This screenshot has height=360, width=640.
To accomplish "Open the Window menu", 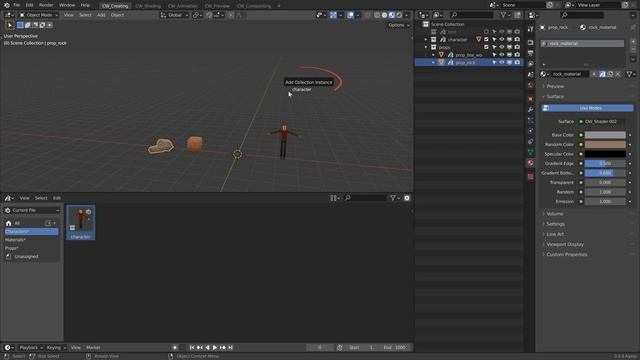I will pos(67,5).
